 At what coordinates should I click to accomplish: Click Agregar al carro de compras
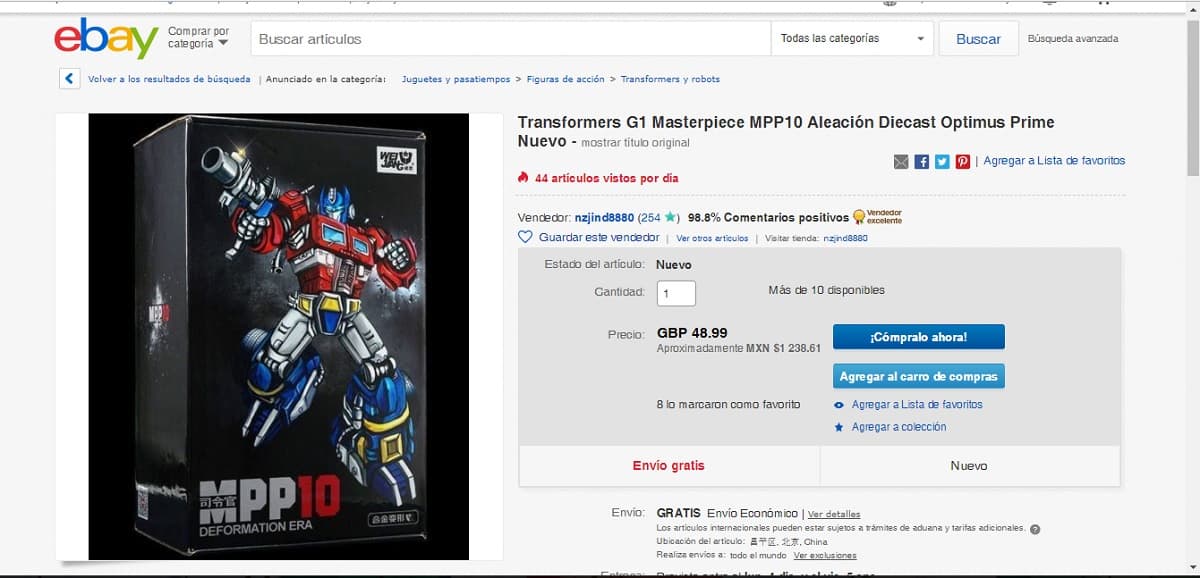coord(918,377)
